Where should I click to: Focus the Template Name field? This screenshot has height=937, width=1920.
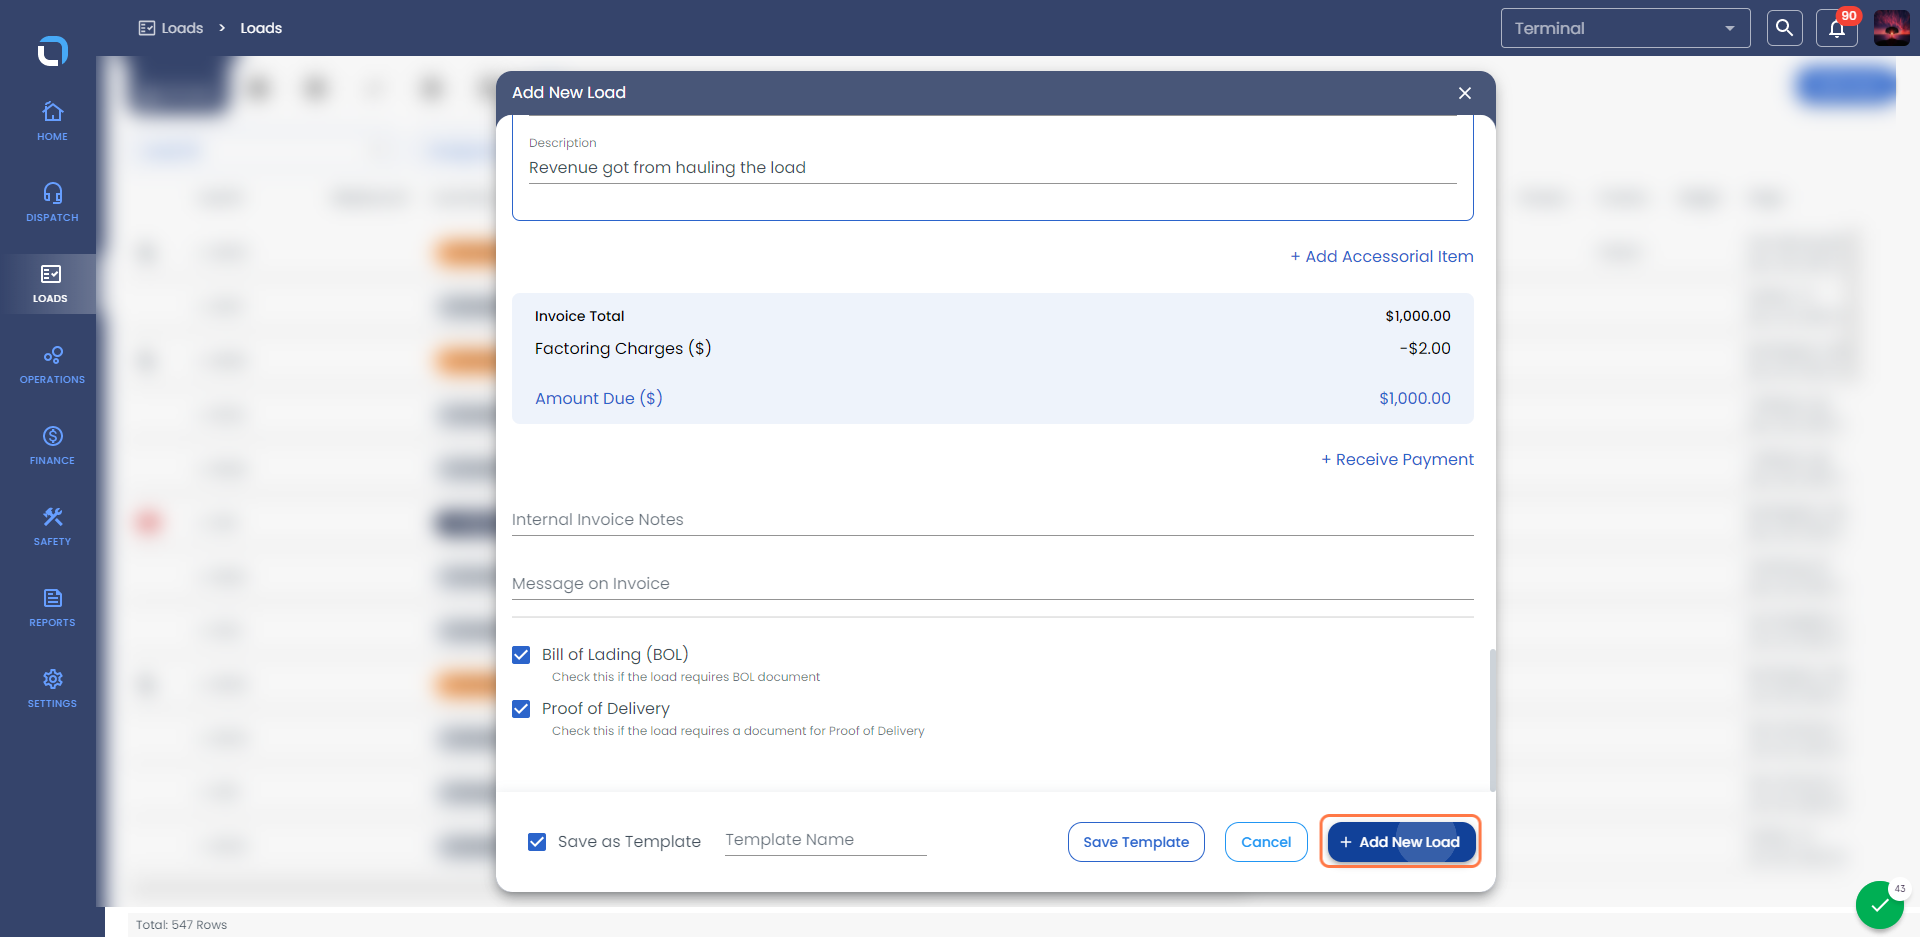tap(826, 840)
